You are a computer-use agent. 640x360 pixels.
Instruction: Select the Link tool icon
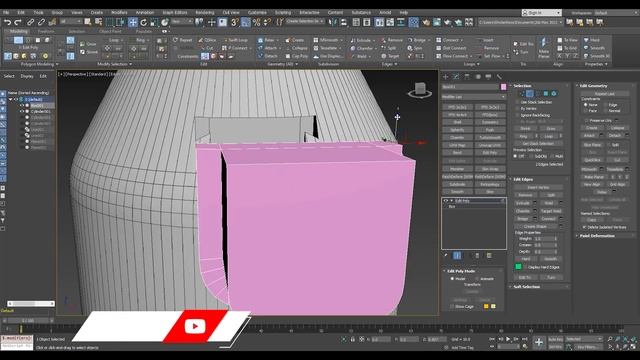(x=31, y=22)
